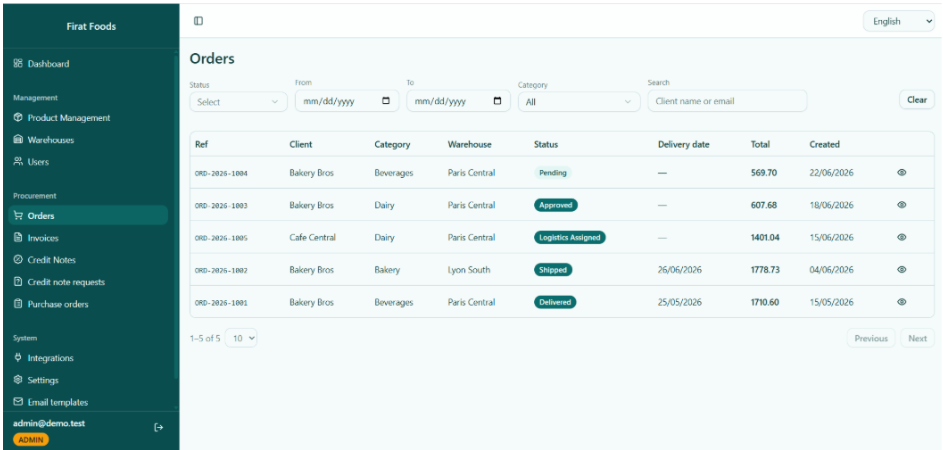
Task: Click the Previous page button
Action: (871, 338)
